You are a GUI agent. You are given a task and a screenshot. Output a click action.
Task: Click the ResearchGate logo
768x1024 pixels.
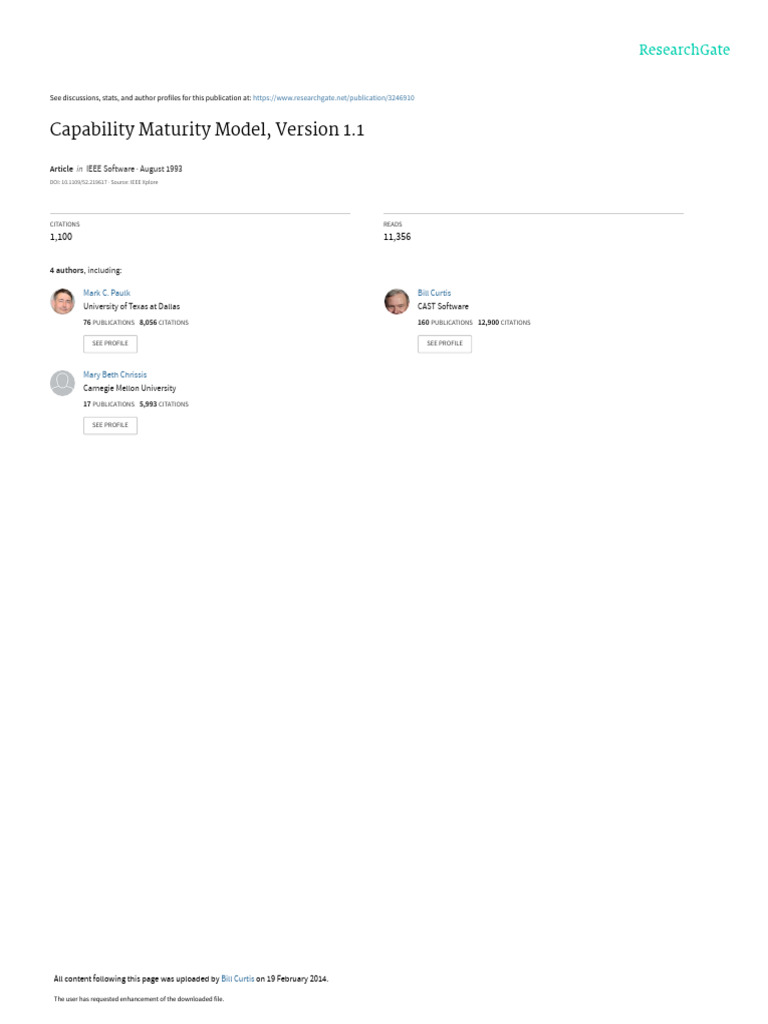click(x=684, y=50)
